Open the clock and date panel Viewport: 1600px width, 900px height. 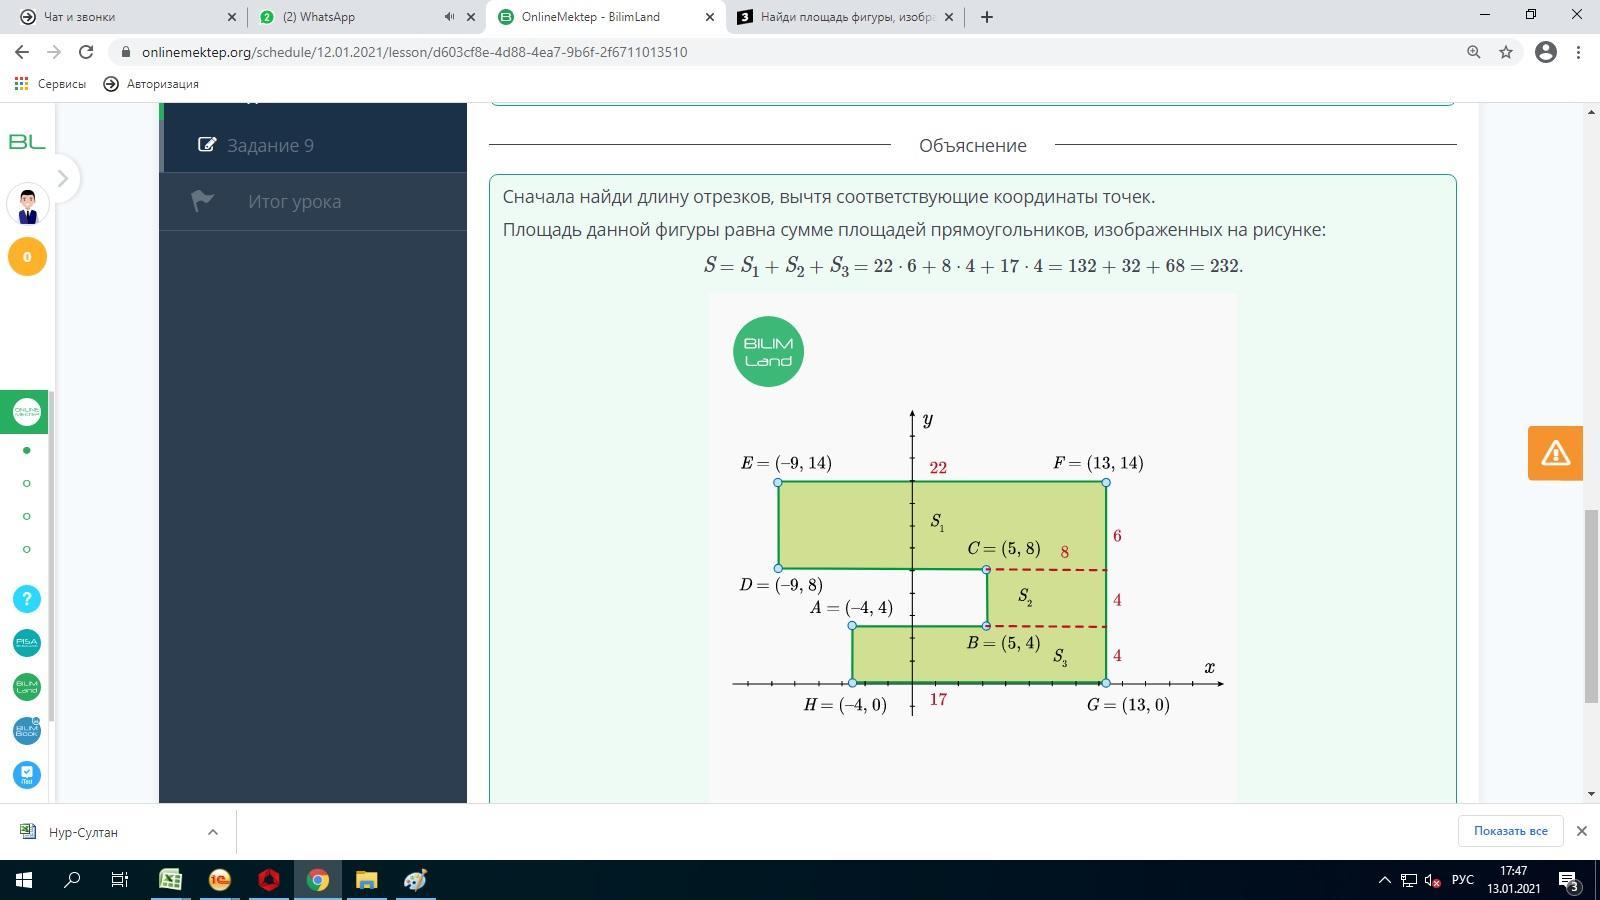pyautogui.click(x=1513, y=880)
